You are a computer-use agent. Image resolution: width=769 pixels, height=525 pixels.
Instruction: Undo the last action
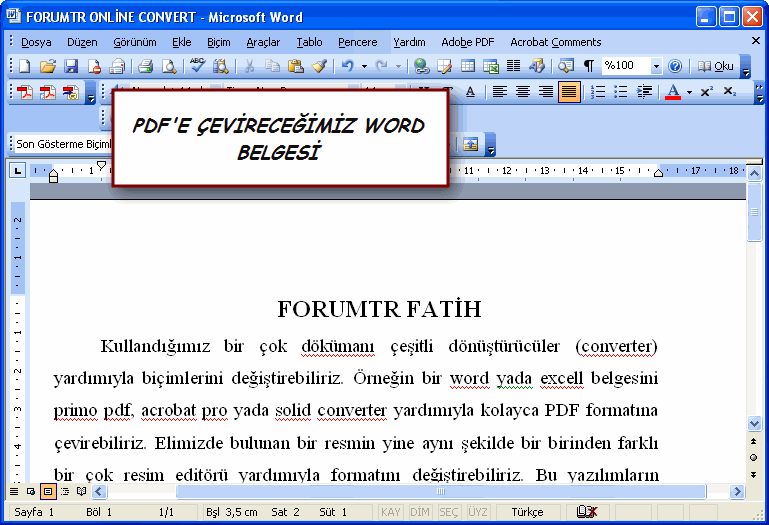pos(347,66)
